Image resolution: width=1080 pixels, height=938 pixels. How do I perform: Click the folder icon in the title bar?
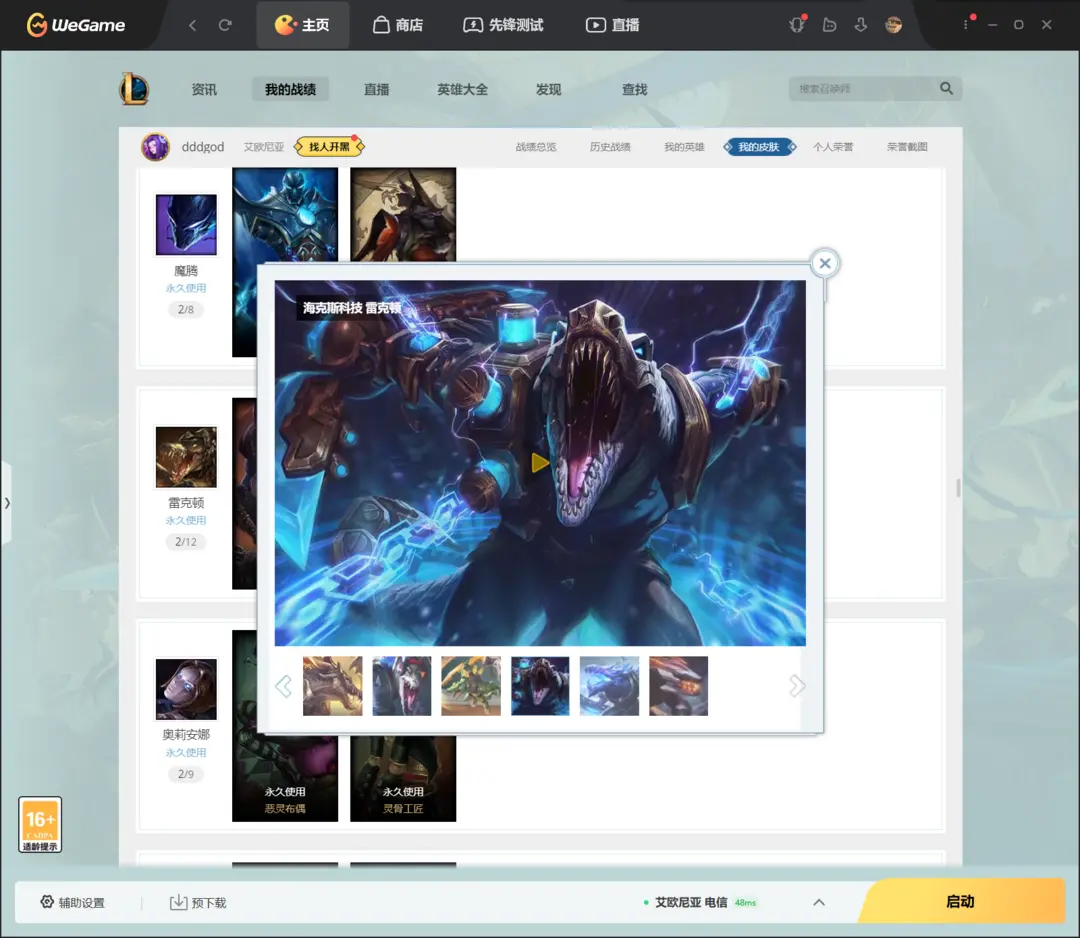point(829,25)
